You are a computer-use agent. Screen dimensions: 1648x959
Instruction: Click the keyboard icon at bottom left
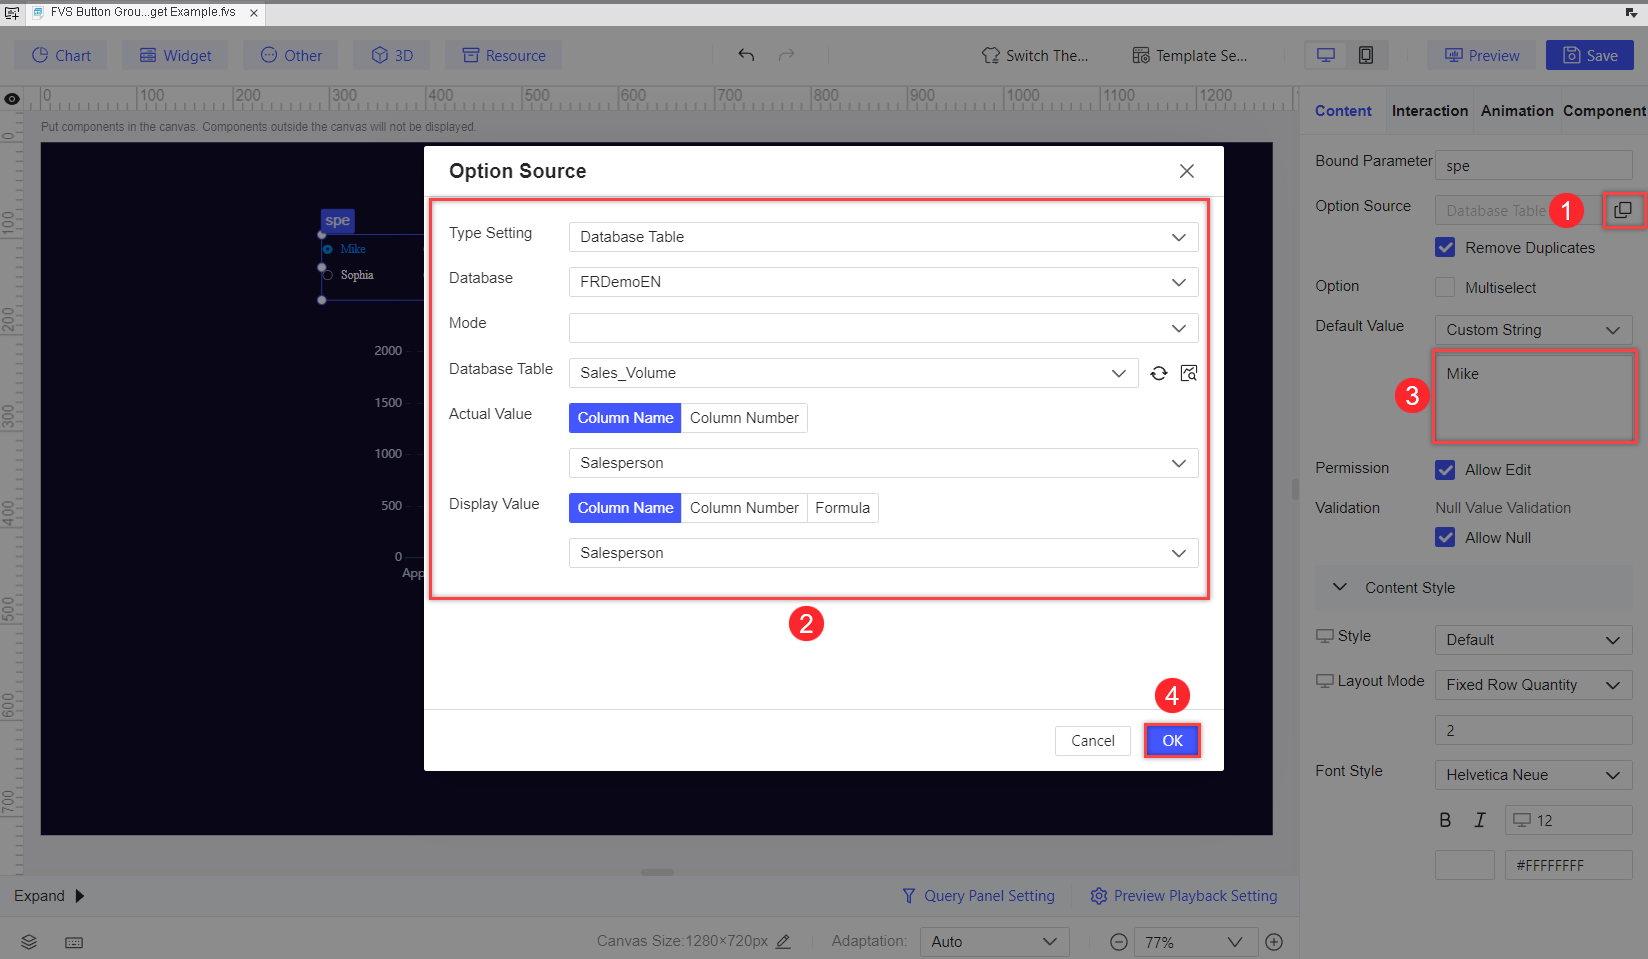click(74, 942)
